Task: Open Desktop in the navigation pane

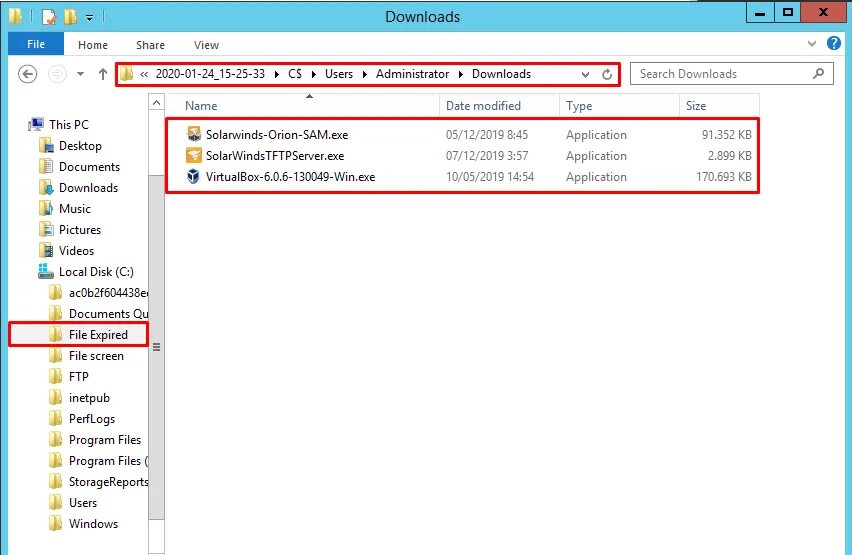Action: pos(80,146)
